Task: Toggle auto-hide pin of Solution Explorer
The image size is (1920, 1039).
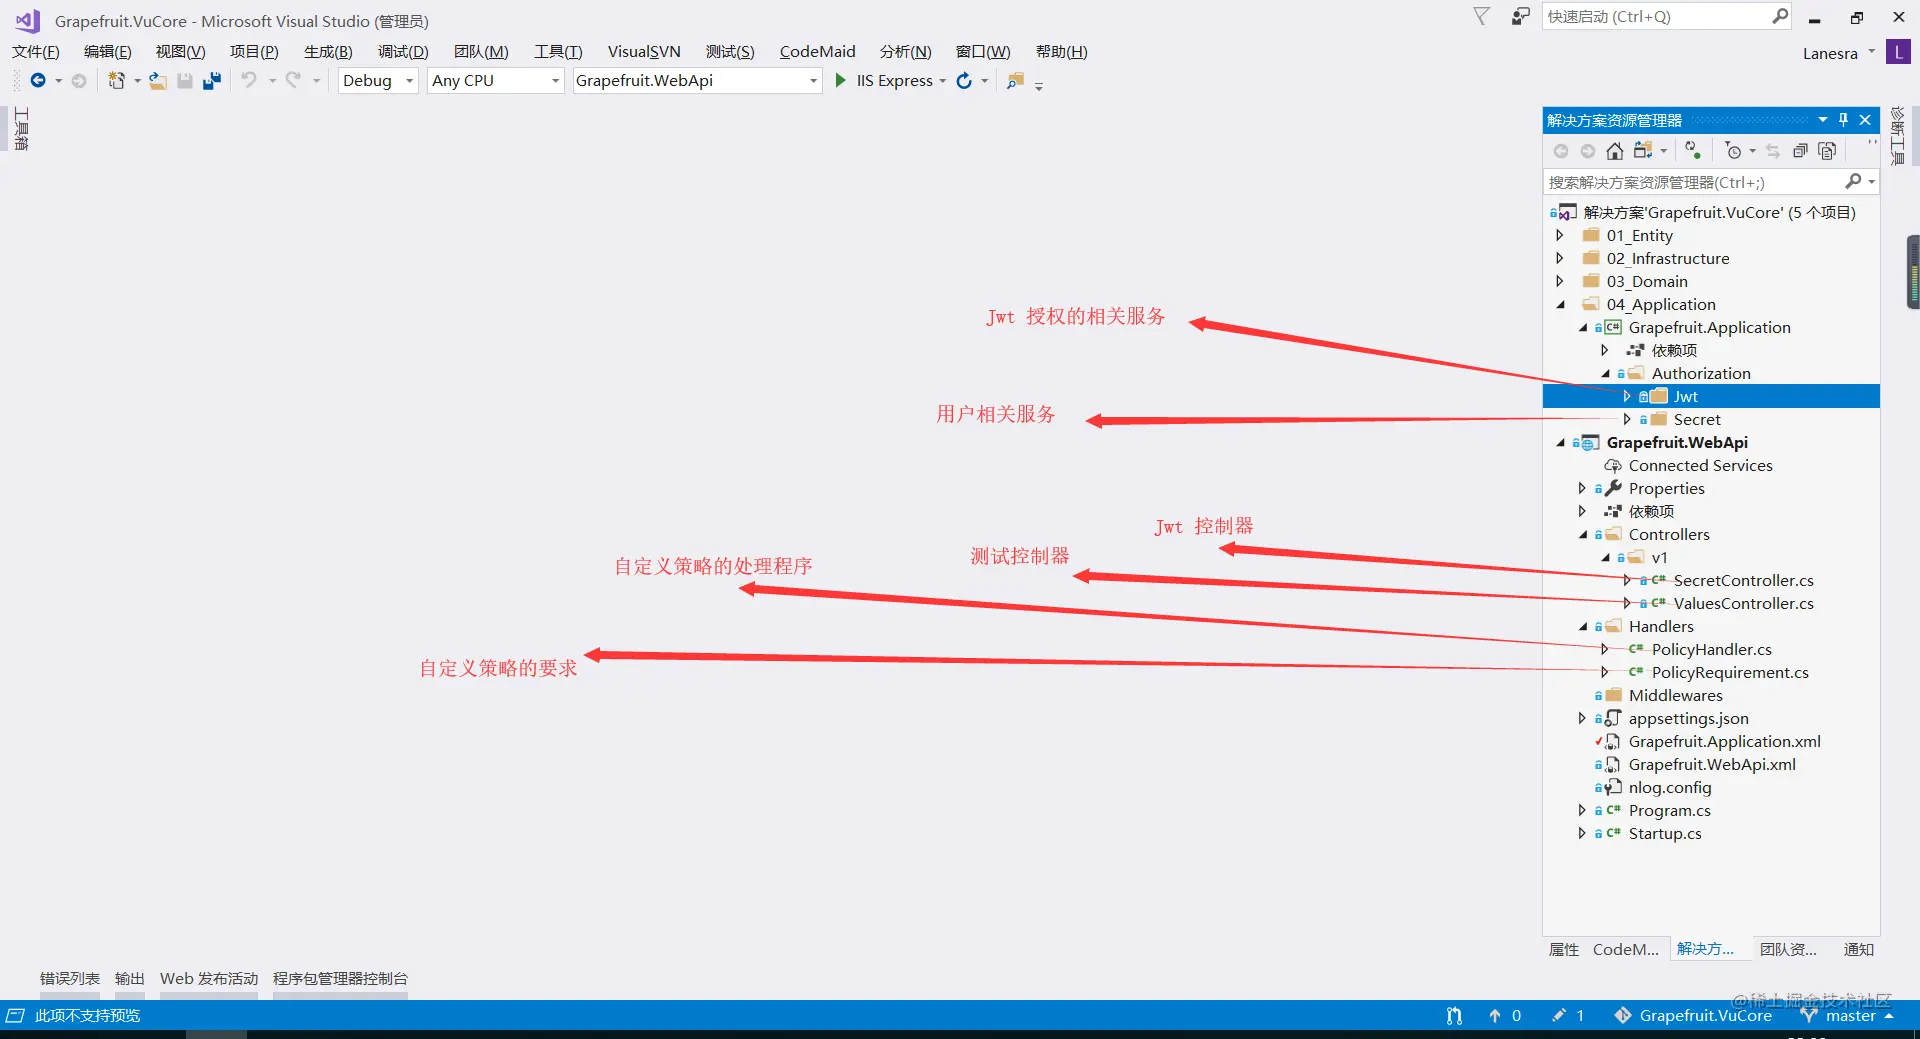Action: tap(1844, 120)
